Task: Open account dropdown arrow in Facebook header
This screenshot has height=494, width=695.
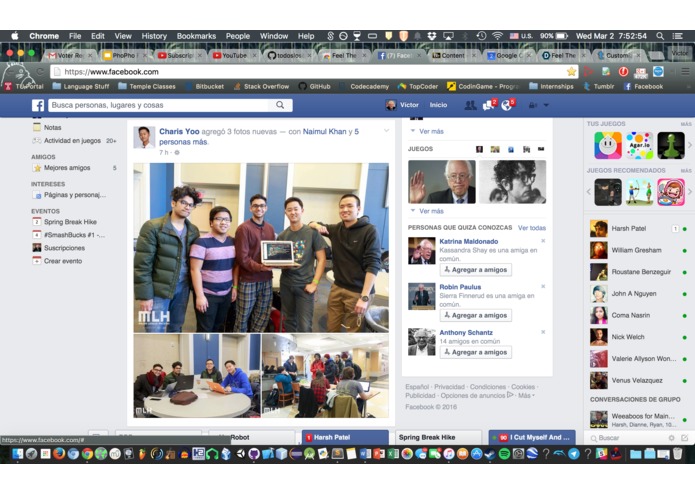Action: click(x=546, y=105)
